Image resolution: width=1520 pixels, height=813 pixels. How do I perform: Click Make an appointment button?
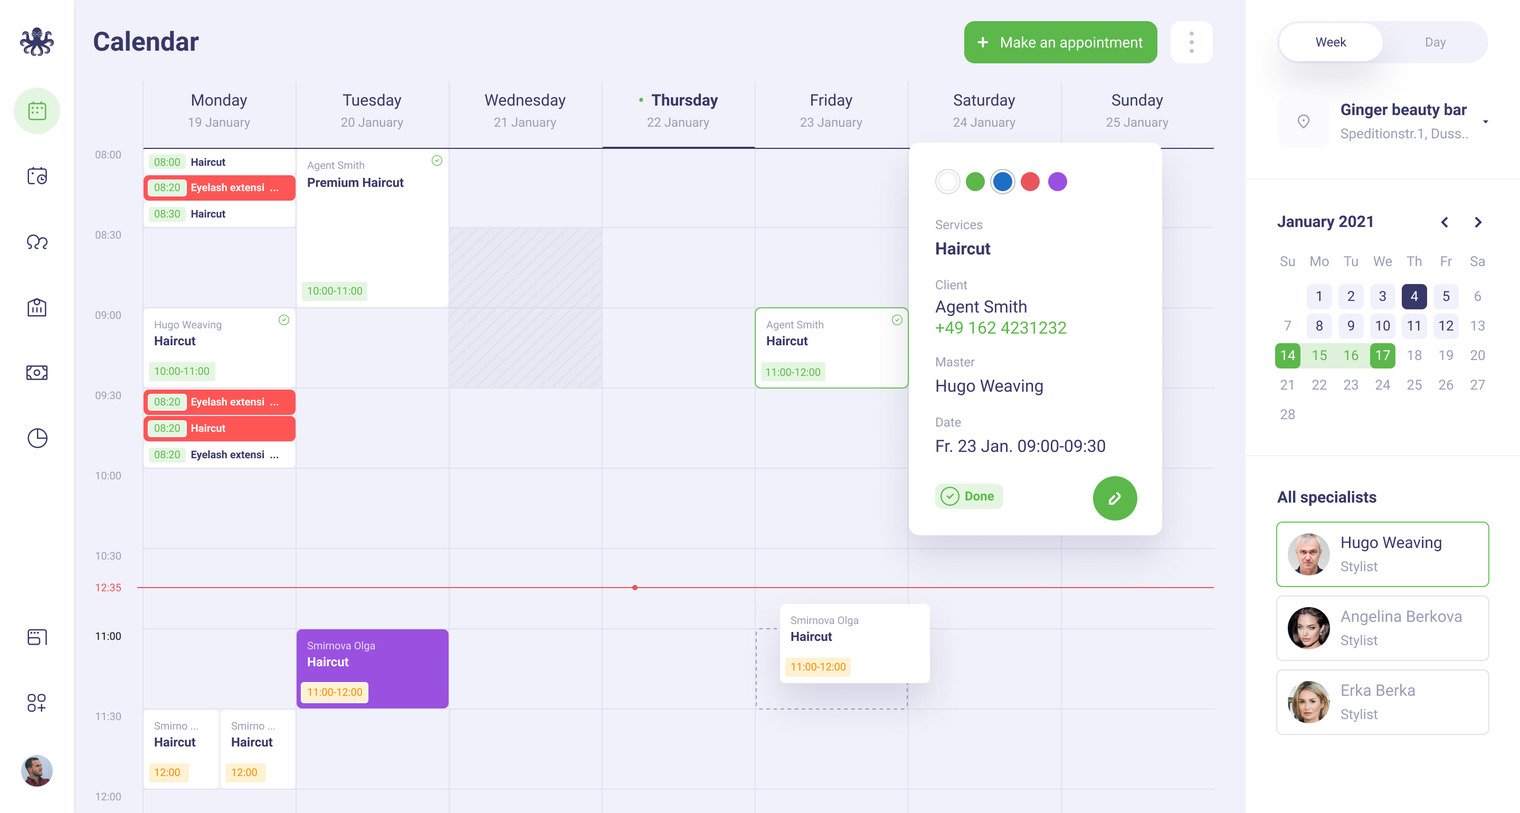pyautogui.click(x=1060, y=42)
